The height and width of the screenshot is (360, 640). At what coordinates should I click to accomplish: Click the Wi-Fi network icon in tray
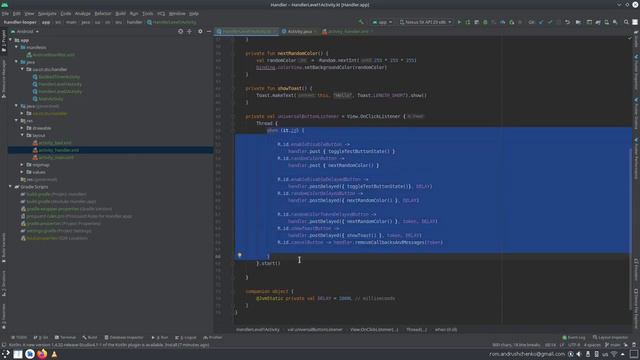[614, 354]
